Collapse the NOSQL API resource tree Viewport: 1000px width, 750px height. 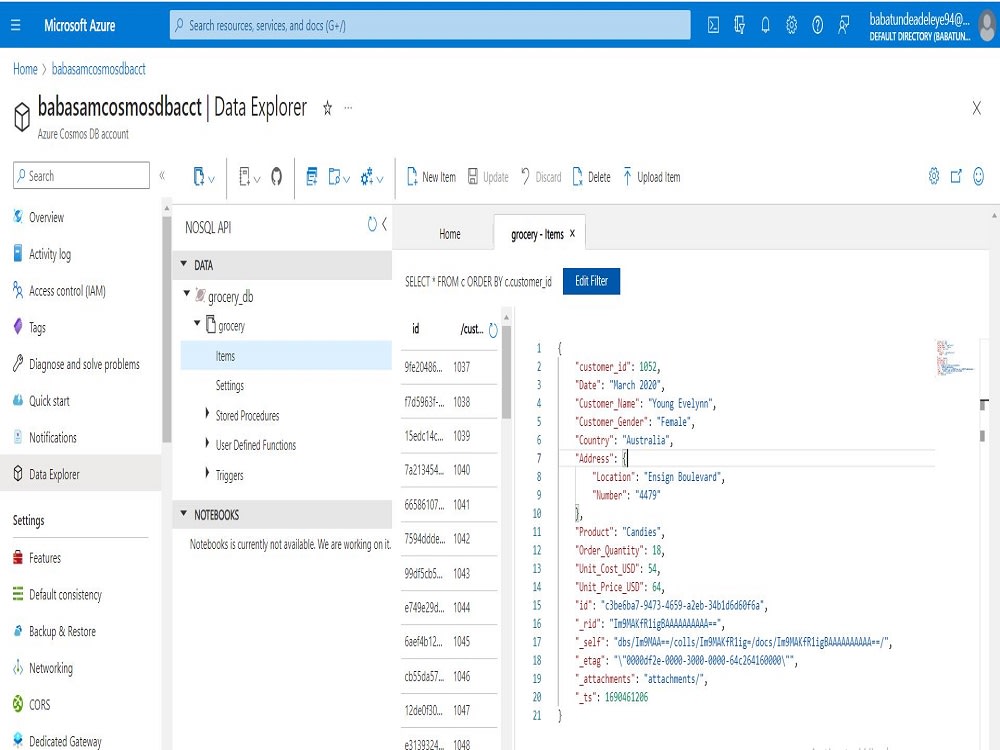click(x=385, y=224)
